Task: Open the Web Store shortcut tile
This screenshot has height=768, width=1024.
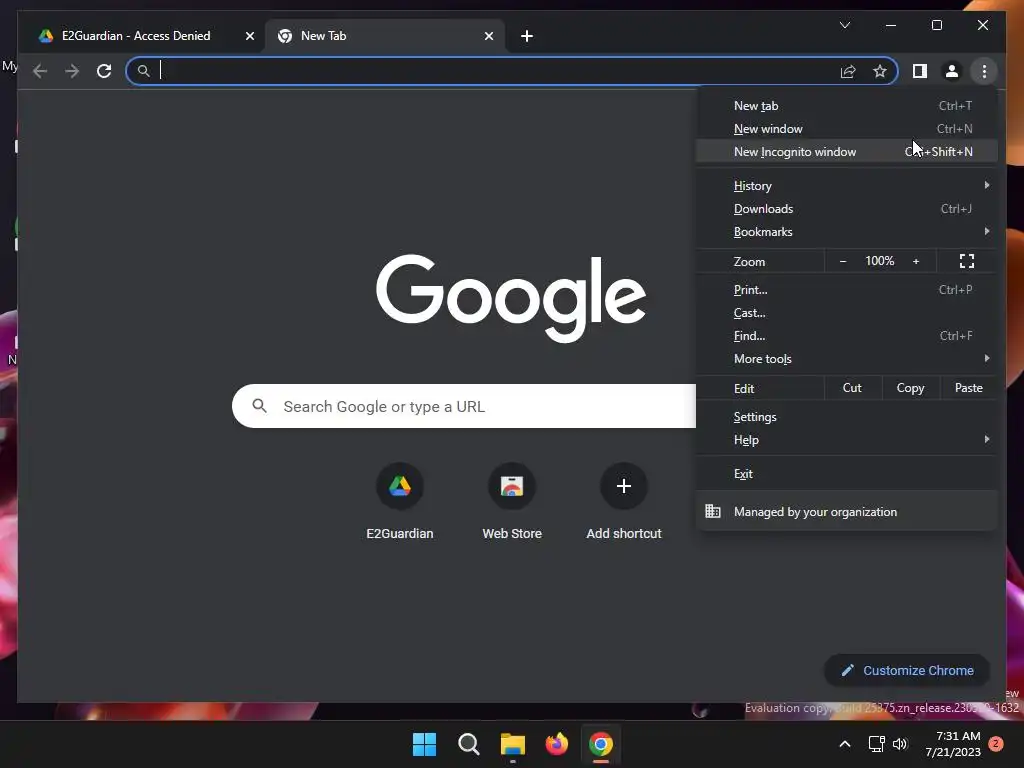Action: (x=512, y=502)
